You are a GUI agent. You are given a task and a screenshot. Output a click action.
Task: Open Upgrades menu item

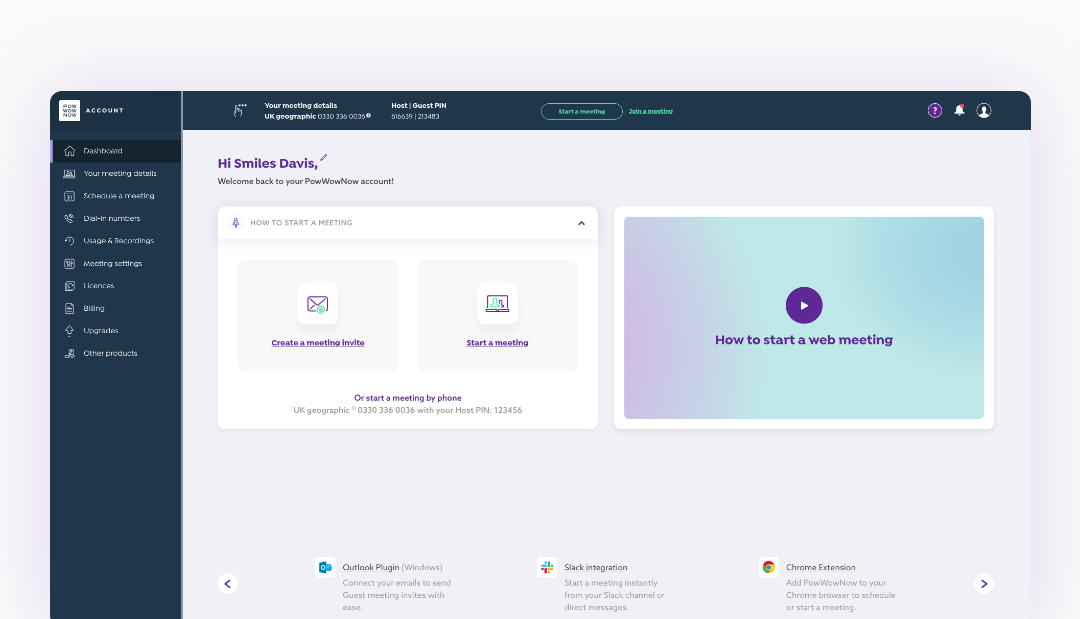coord(116,331)
